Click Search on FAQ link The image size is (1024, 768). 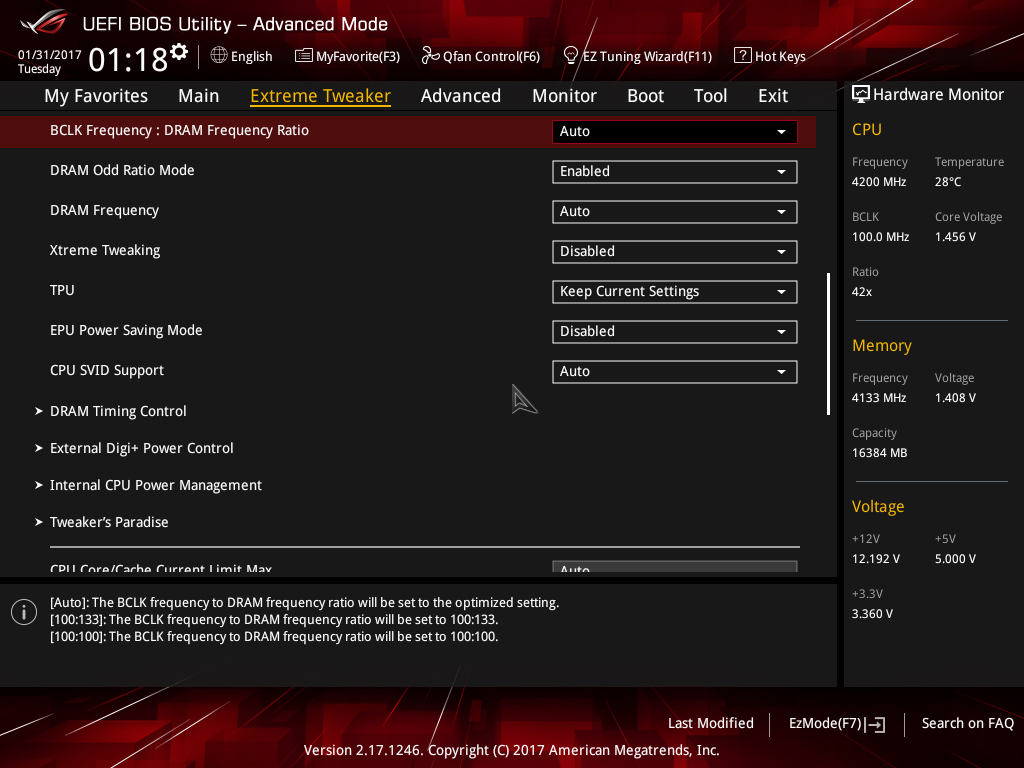967,724
